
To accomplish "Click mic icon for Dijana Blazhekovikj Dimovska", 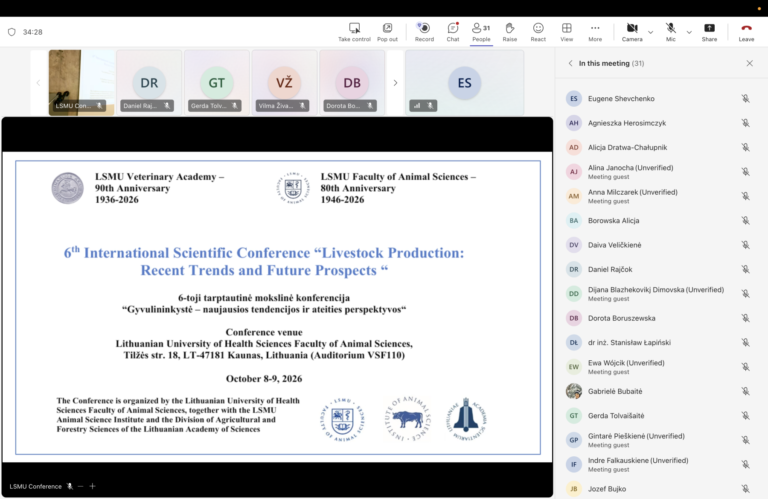I will [745, 294].
